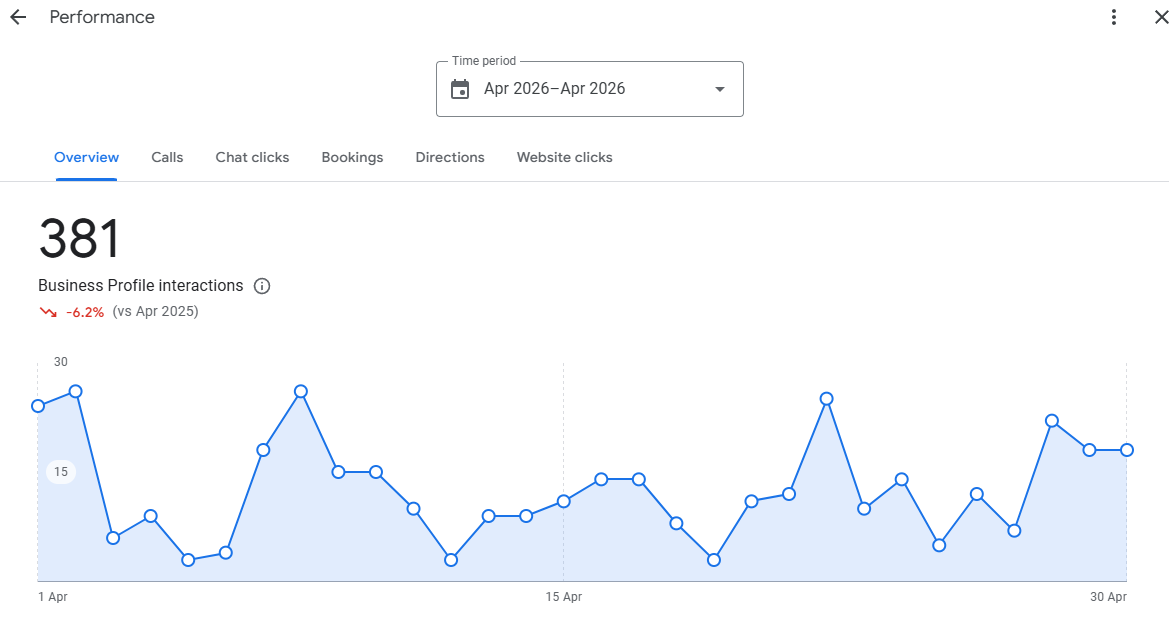Click the Time period field label
Screen dimensions: 1169x628
tap(484, 61)
